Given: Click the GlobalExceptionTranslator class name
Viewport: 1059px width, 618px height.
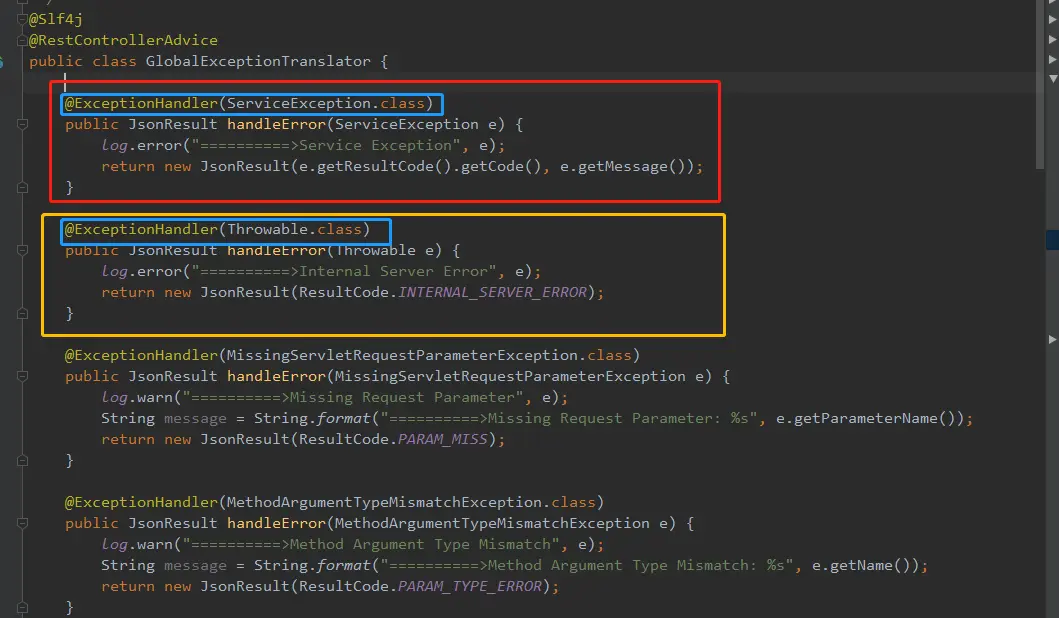Looking at the screenshot, I should tap(258, 61).
